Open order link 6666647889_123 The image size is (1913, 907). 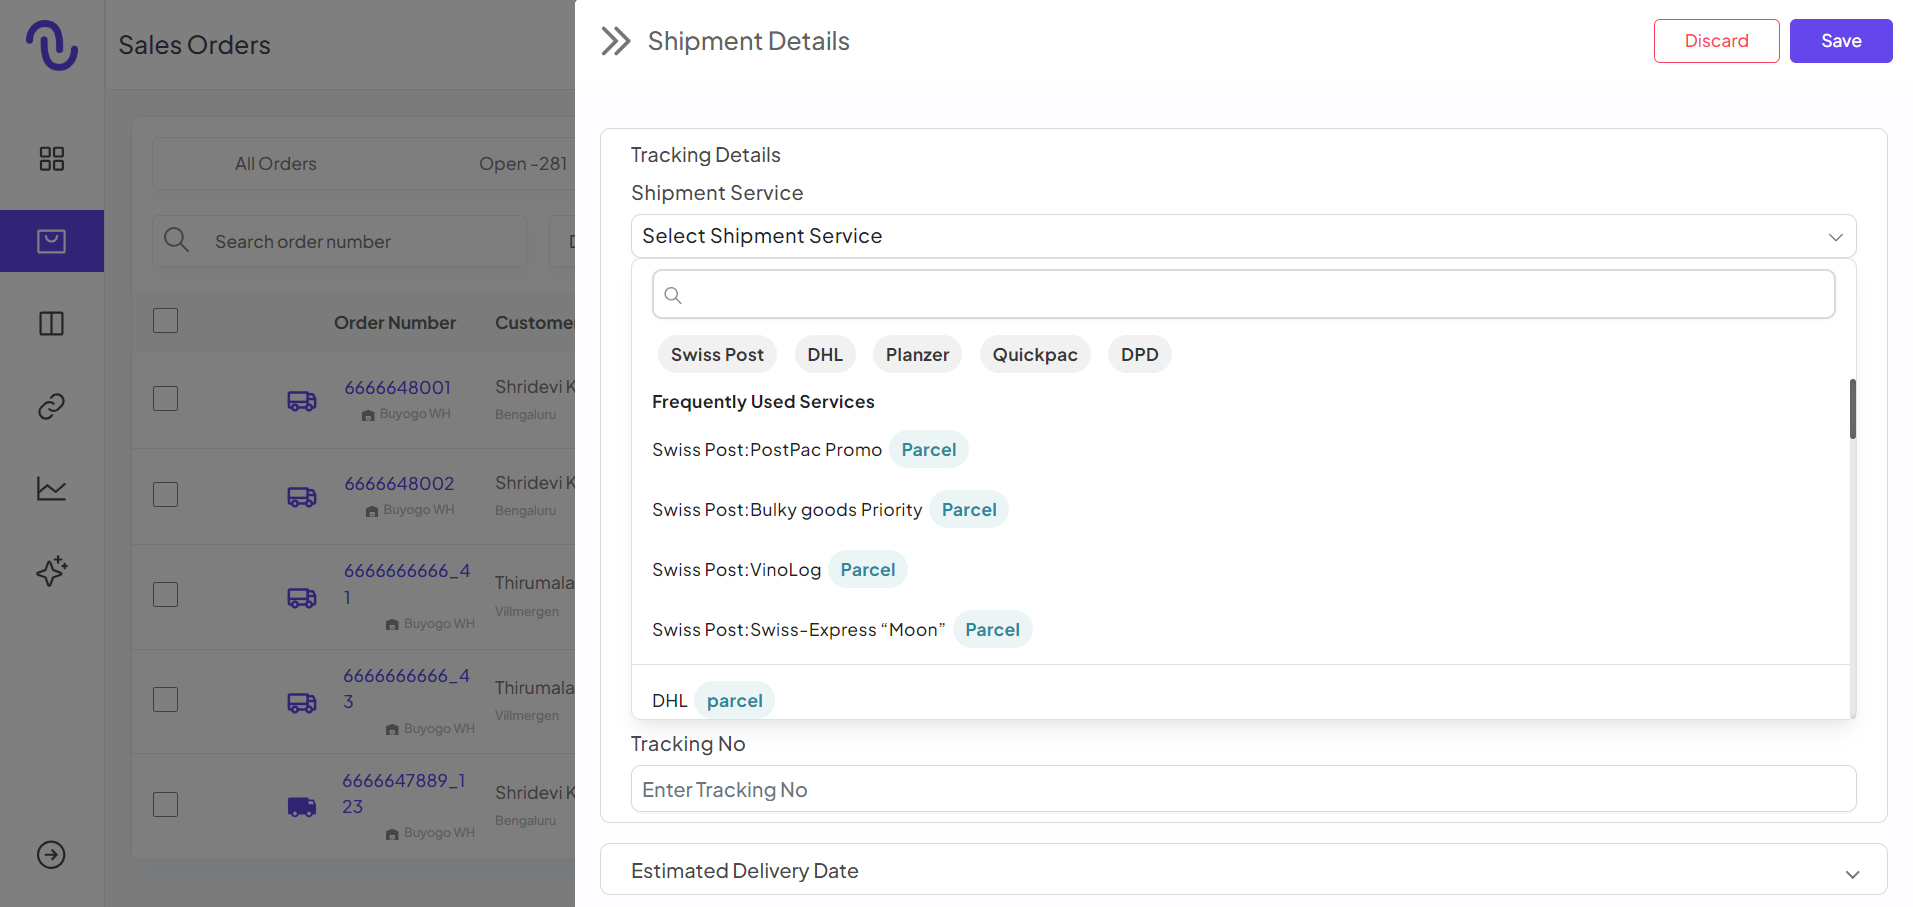(x=404, y=793)
